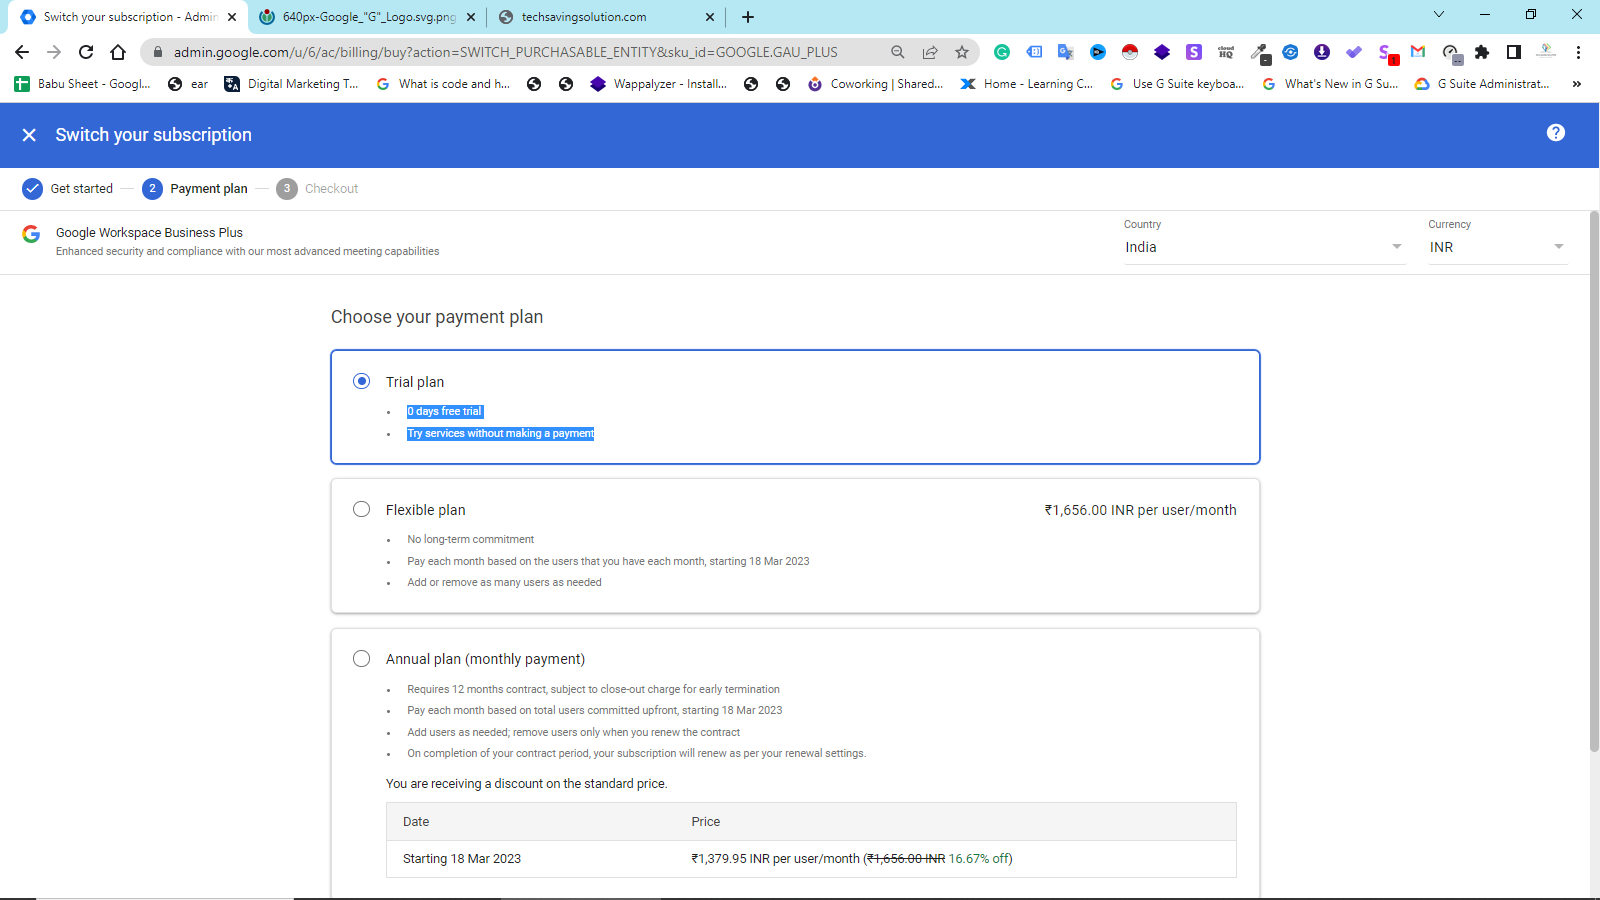This screenshot has width=1600, height=900.
Task: Click the Checkout step label
Action: [x=331, y=188]
